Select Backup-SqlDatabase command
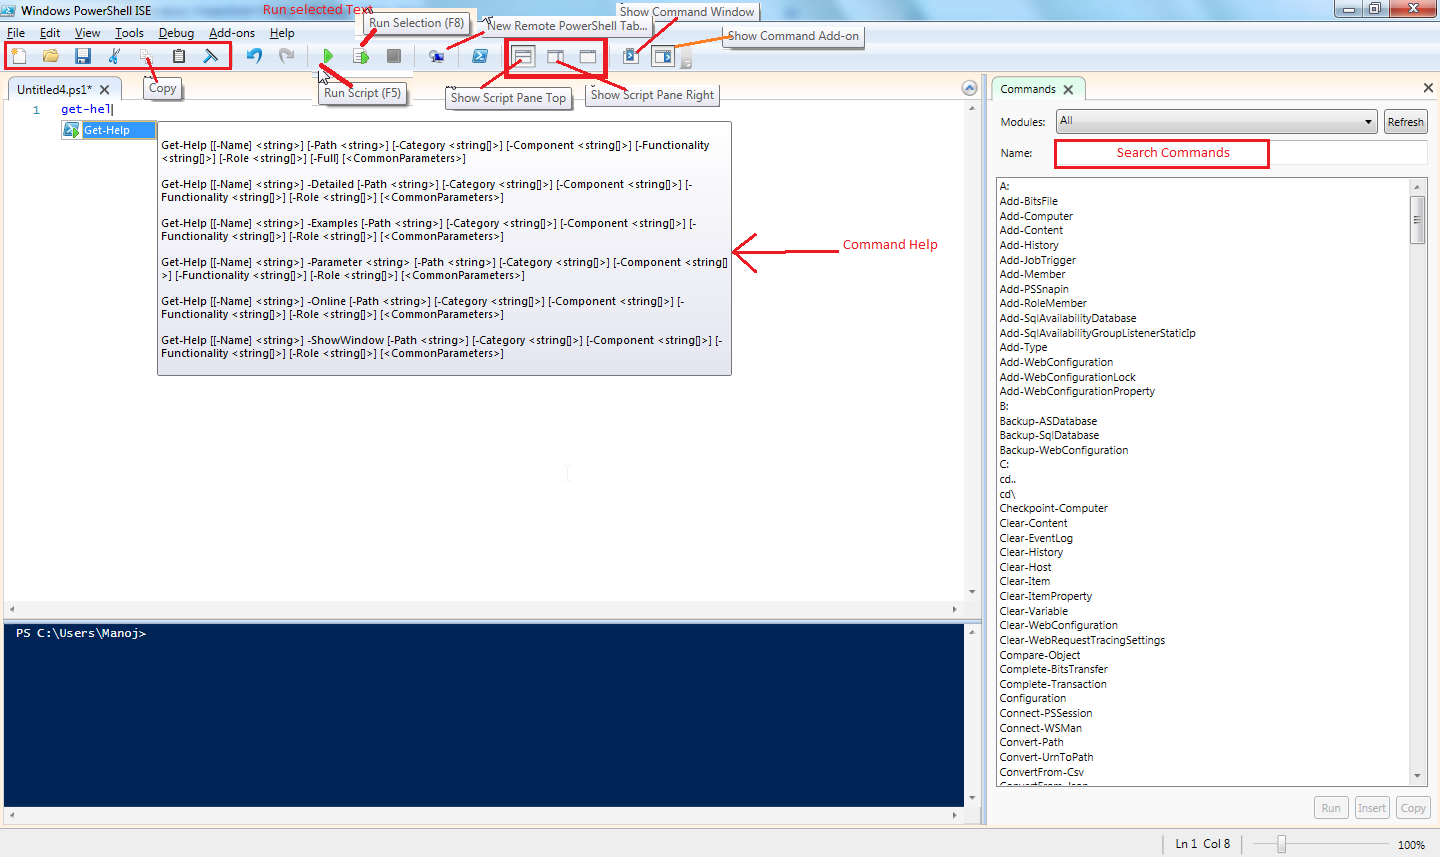This screenshot has width=1440, height=857. tap(1049, 435)
